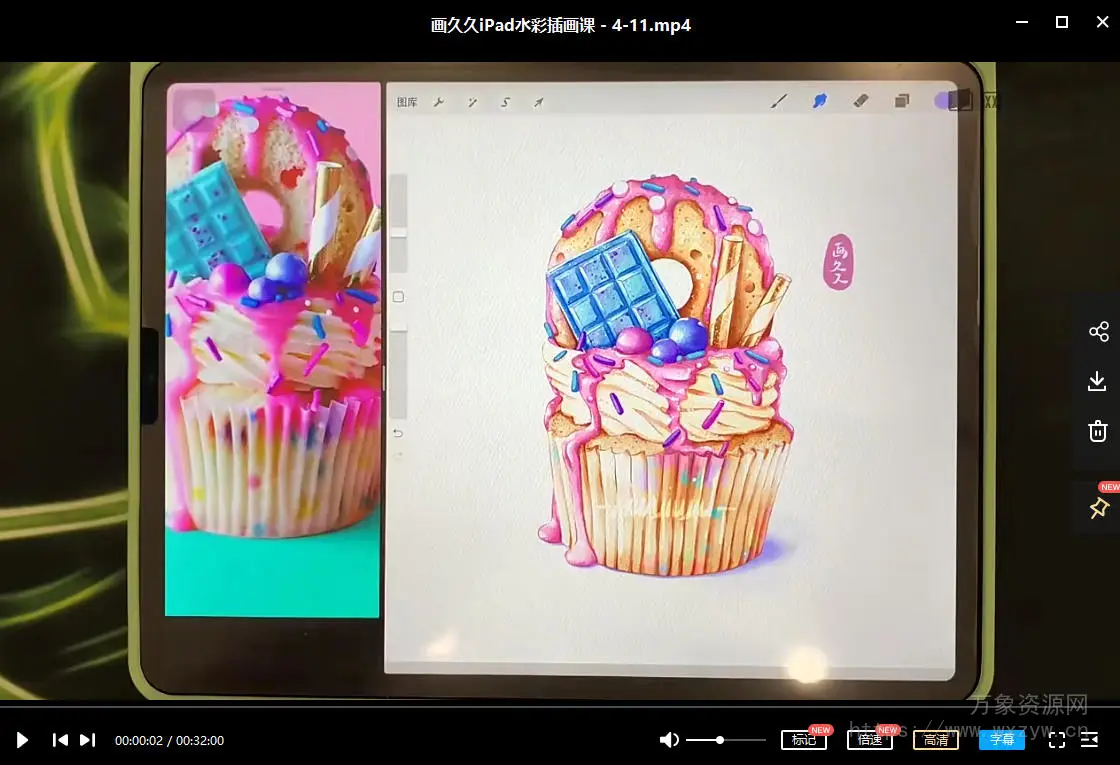Screen dimensions: 1120x765
Task: Open the playlist panel icon
Action: click(1090, 740)
